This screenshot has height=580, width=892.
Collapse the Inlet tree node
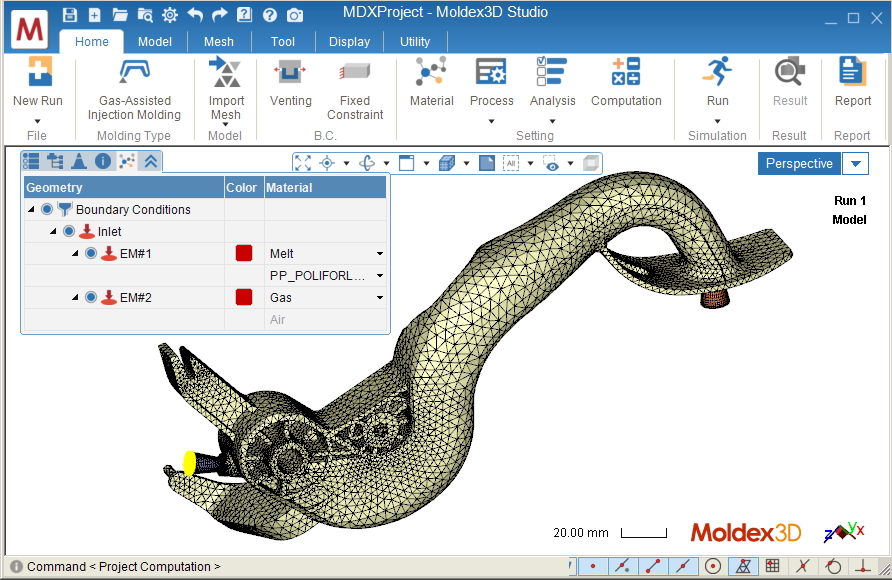[53, 231]
